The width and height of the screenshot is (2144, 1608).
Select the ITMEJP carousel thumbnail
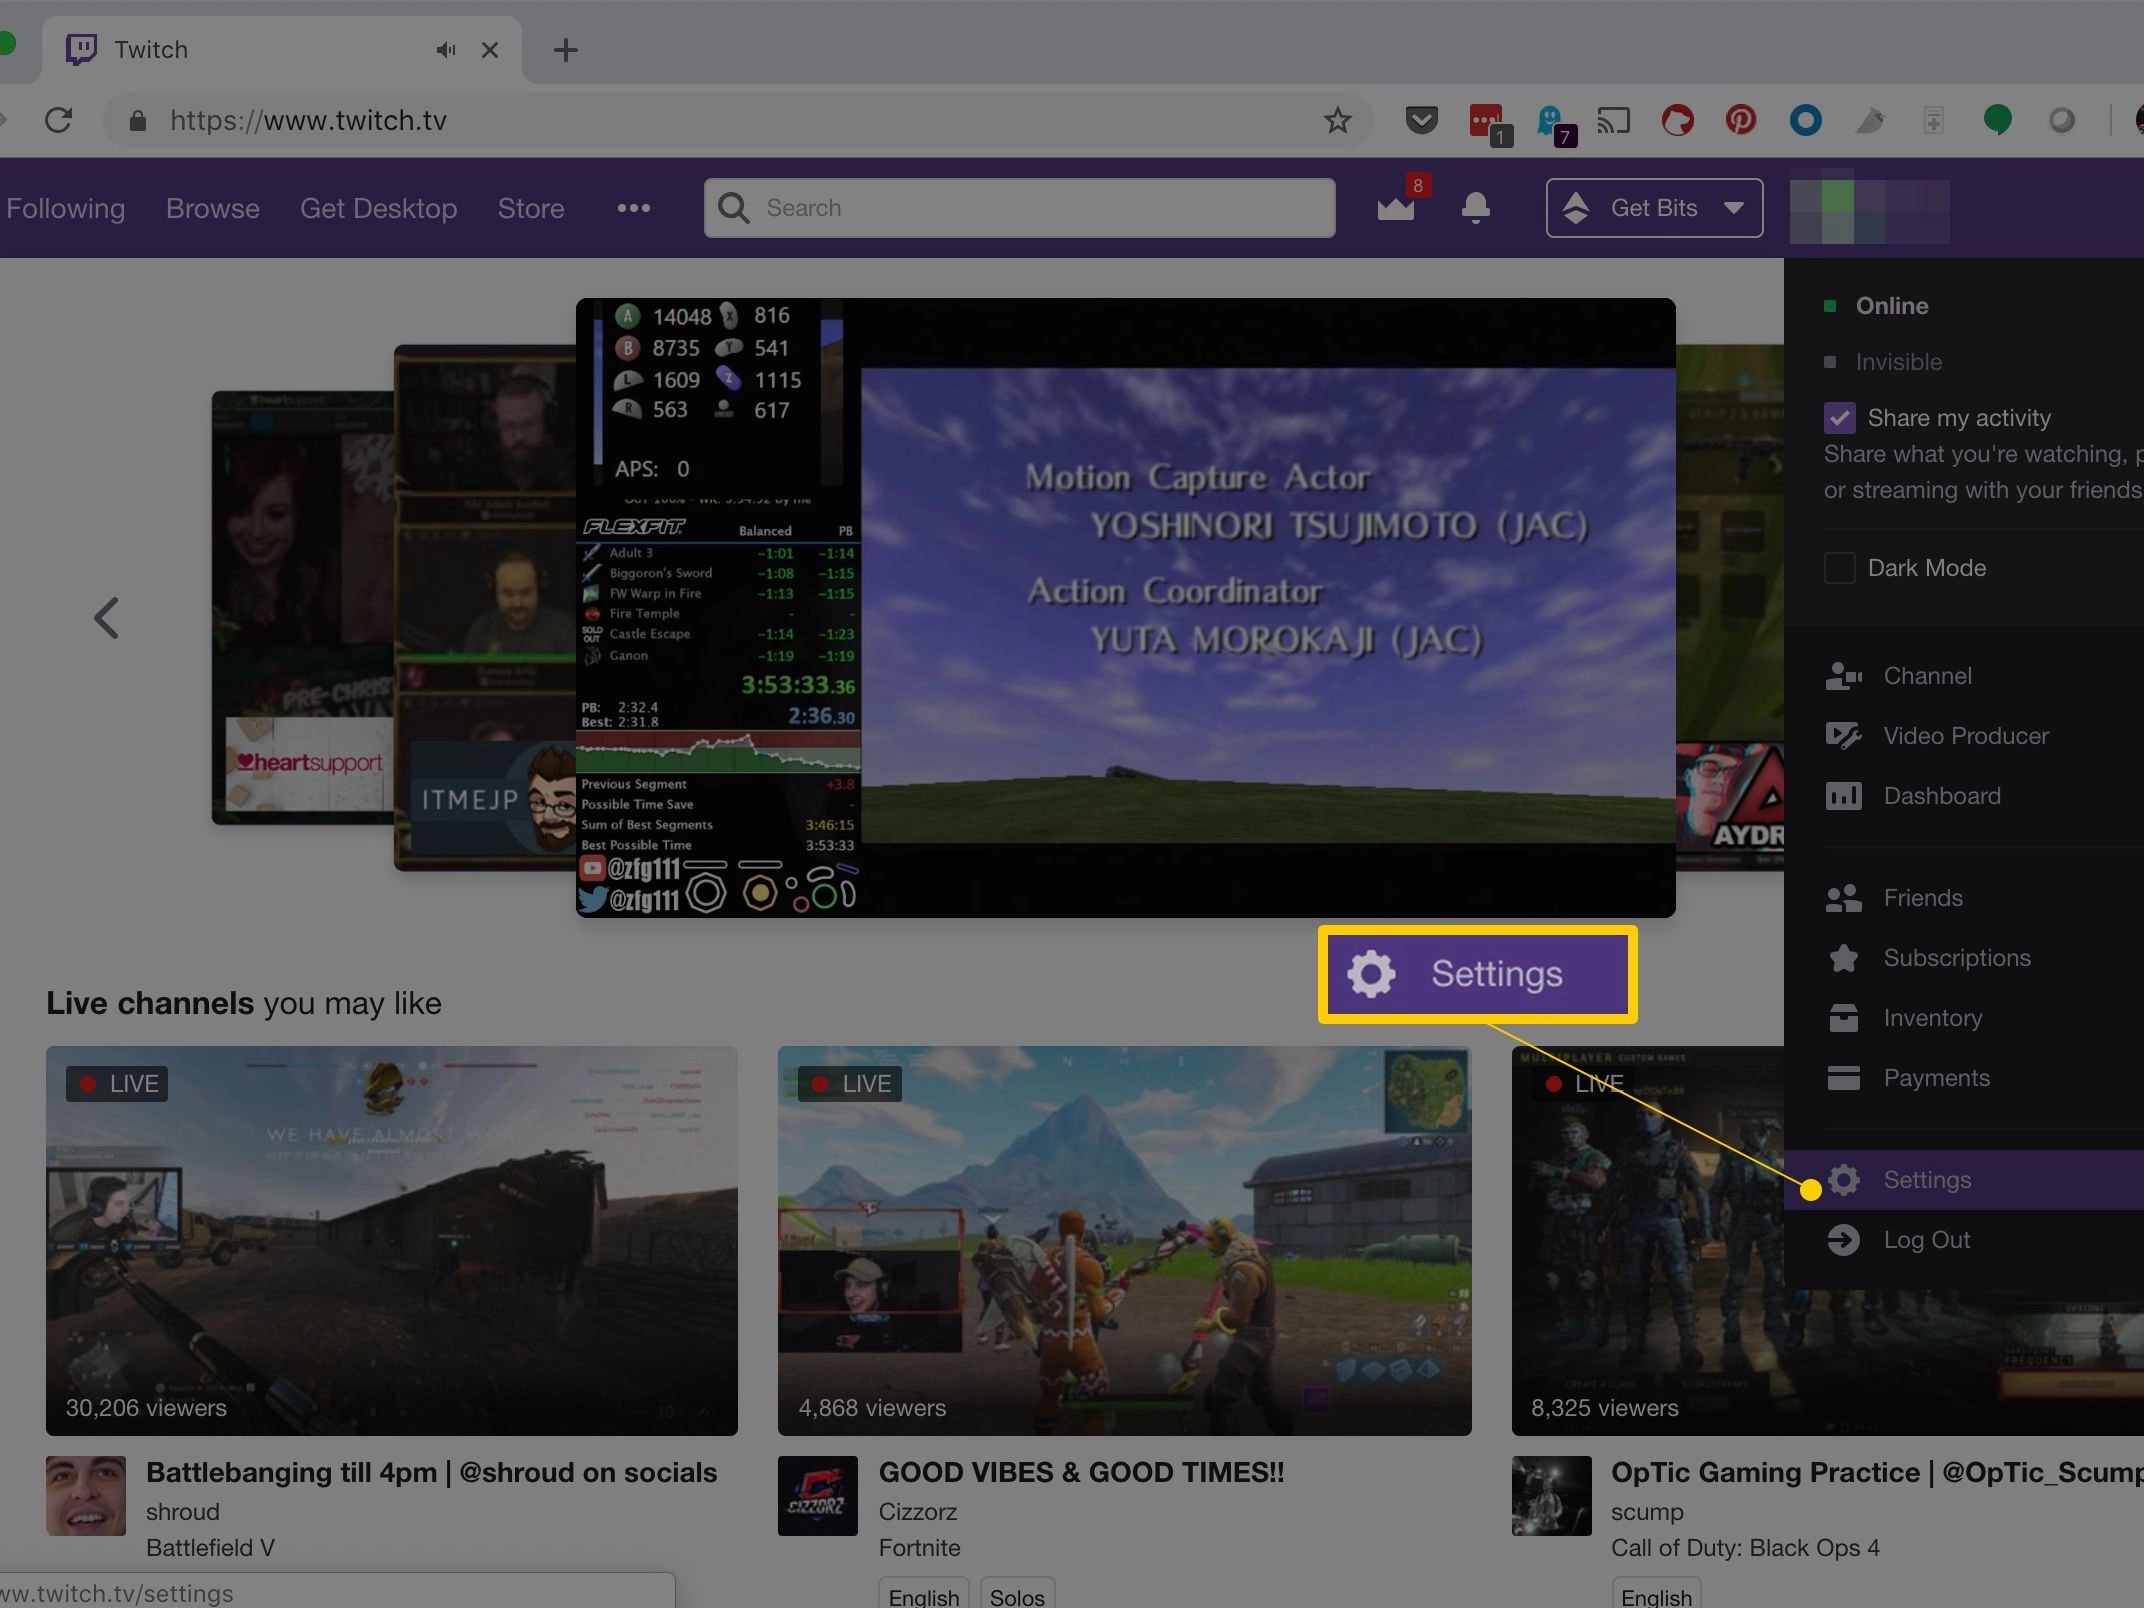(485, 608)
